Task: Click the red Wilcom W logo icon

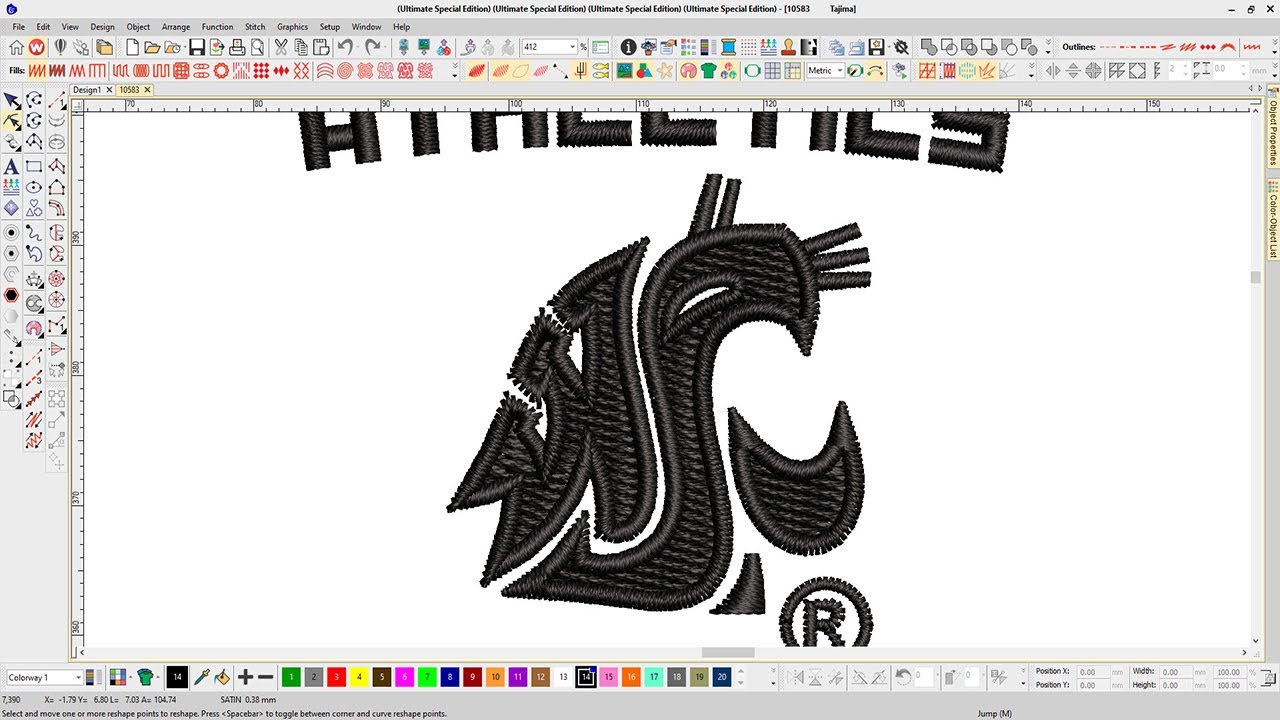Action: tap(37, 47)
